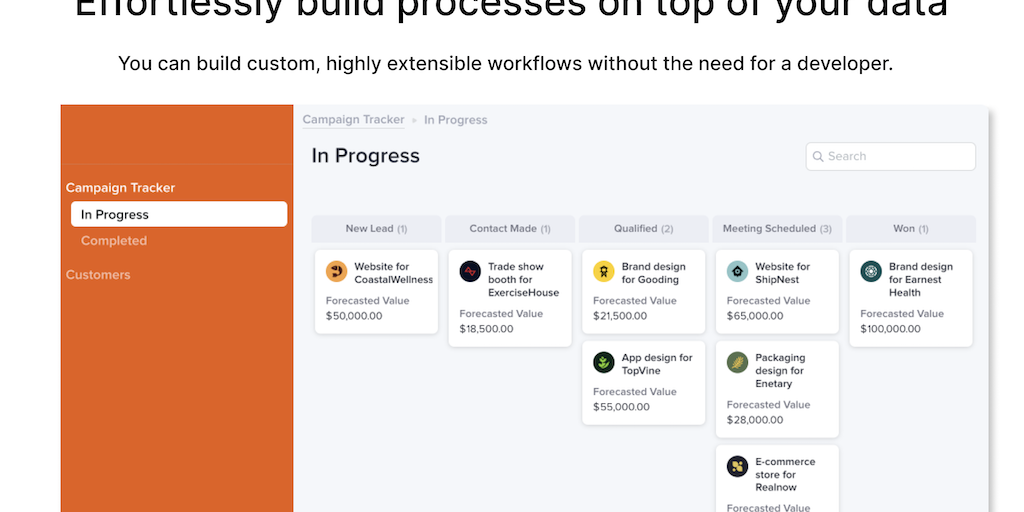
Task: Select In Progress in the sidebar
Action: pyautogui.click(x=178, y=214)
